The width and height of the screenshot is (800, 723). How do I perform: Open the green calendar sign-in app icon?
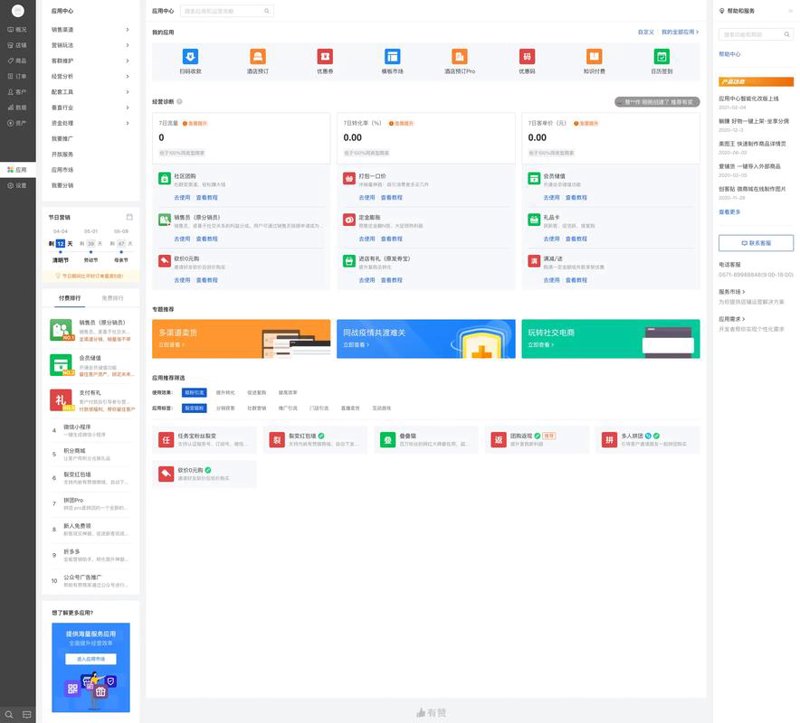click(x=661, y=57)
